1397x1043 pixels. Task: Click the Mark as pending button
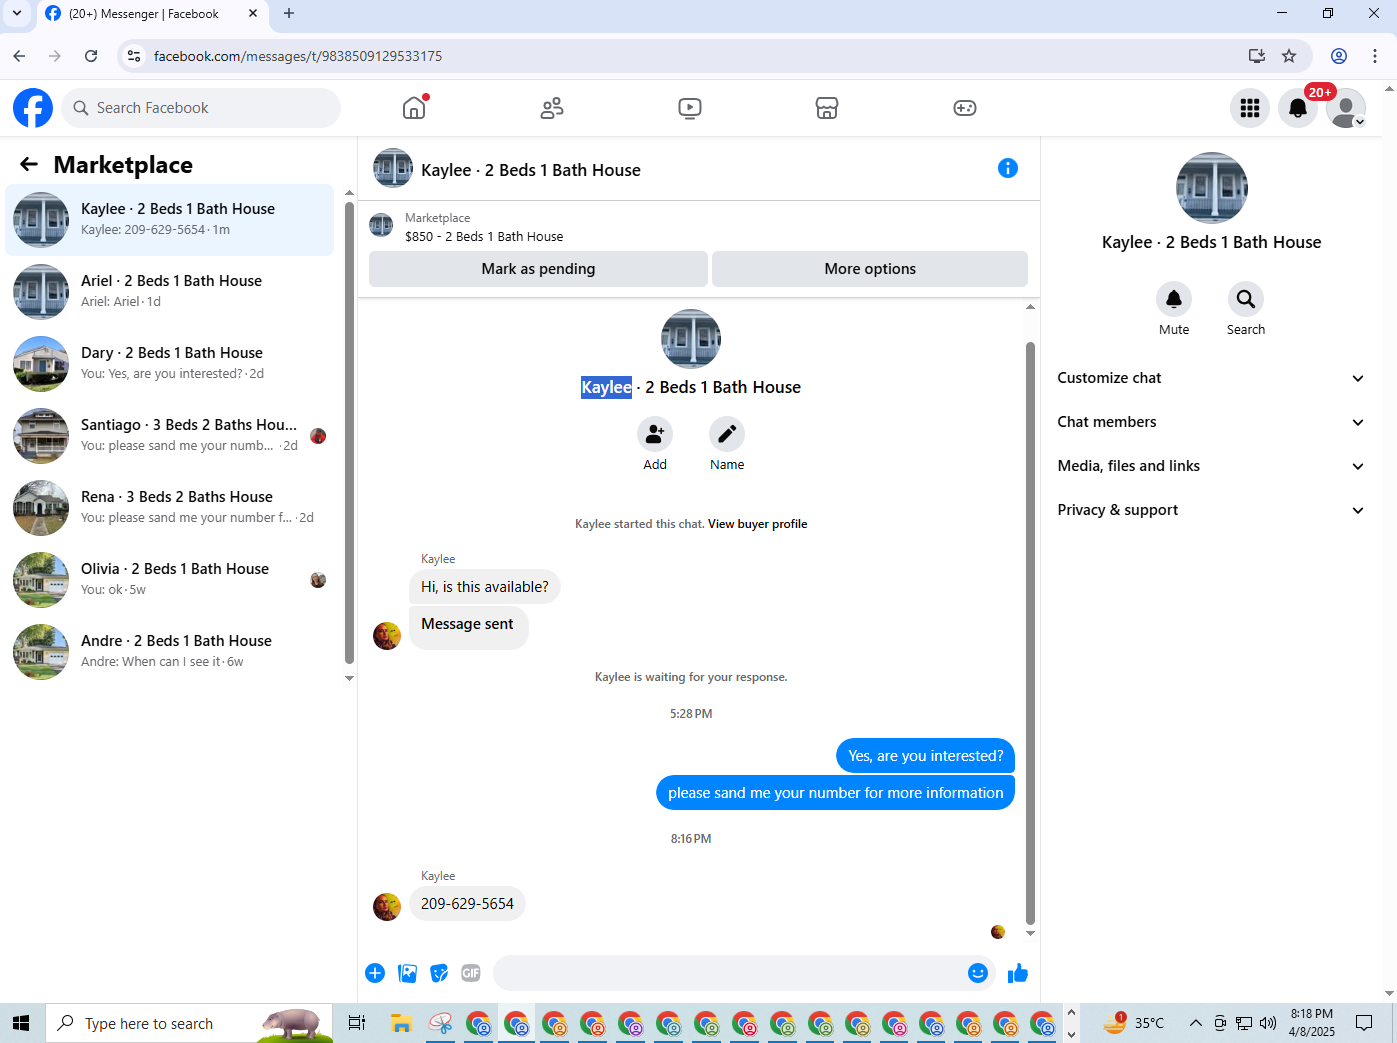click(538, 269)
